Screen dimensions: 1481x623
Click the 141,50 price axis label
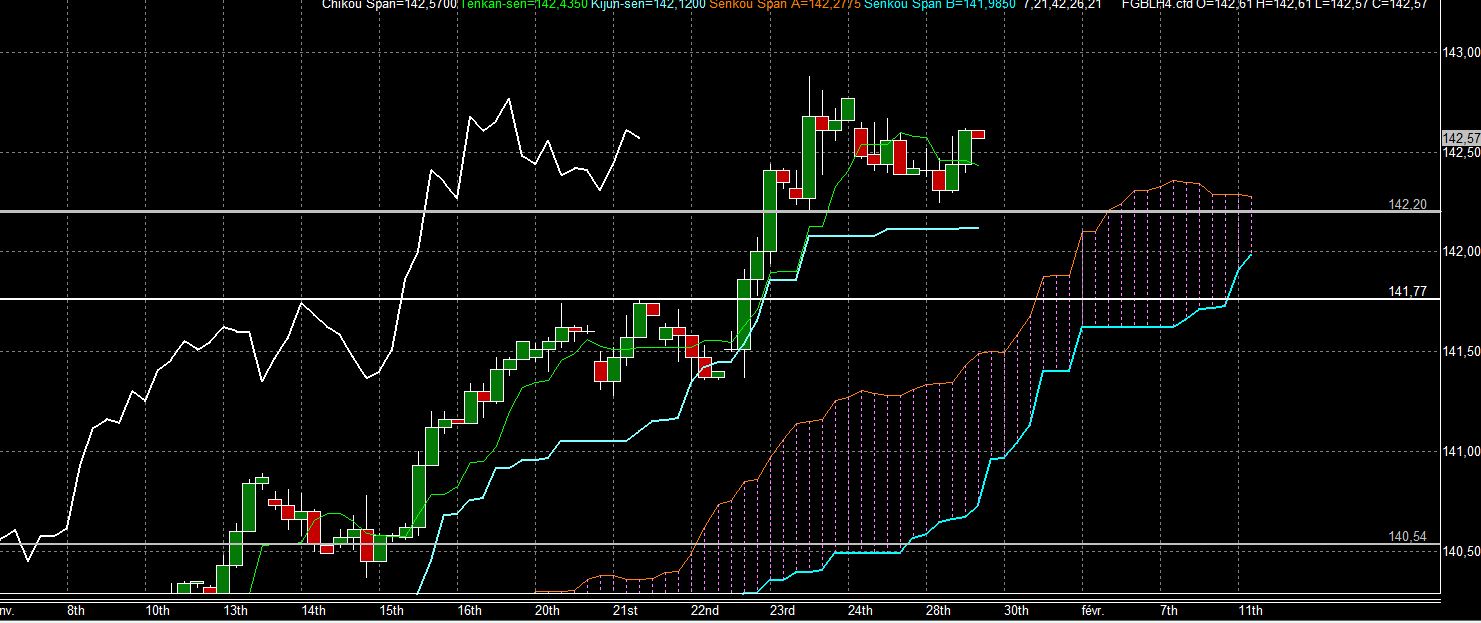(1461, 351)
